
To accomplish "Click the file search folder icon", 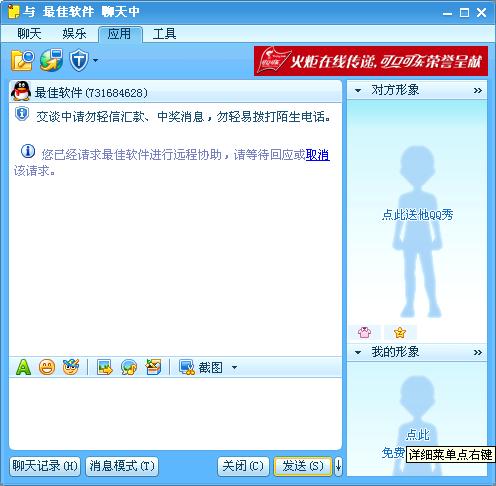I will pos(22,60).
